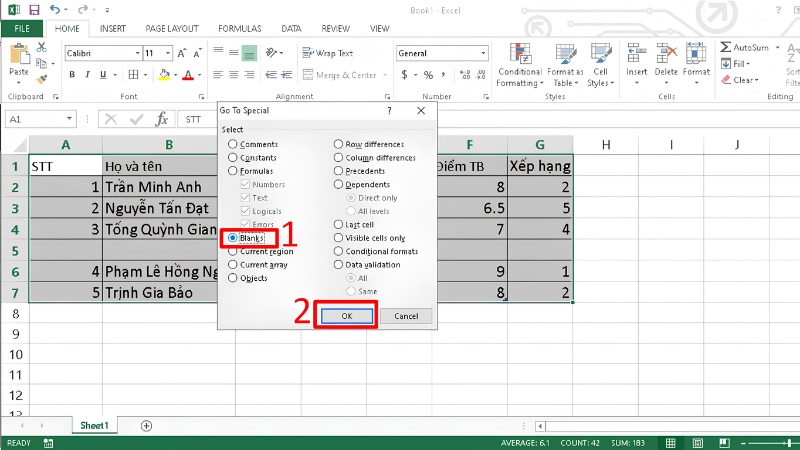Open the FORMULAS ribbon tab
The width and height of the screenshot is (800, 450).
coord(240,29)
